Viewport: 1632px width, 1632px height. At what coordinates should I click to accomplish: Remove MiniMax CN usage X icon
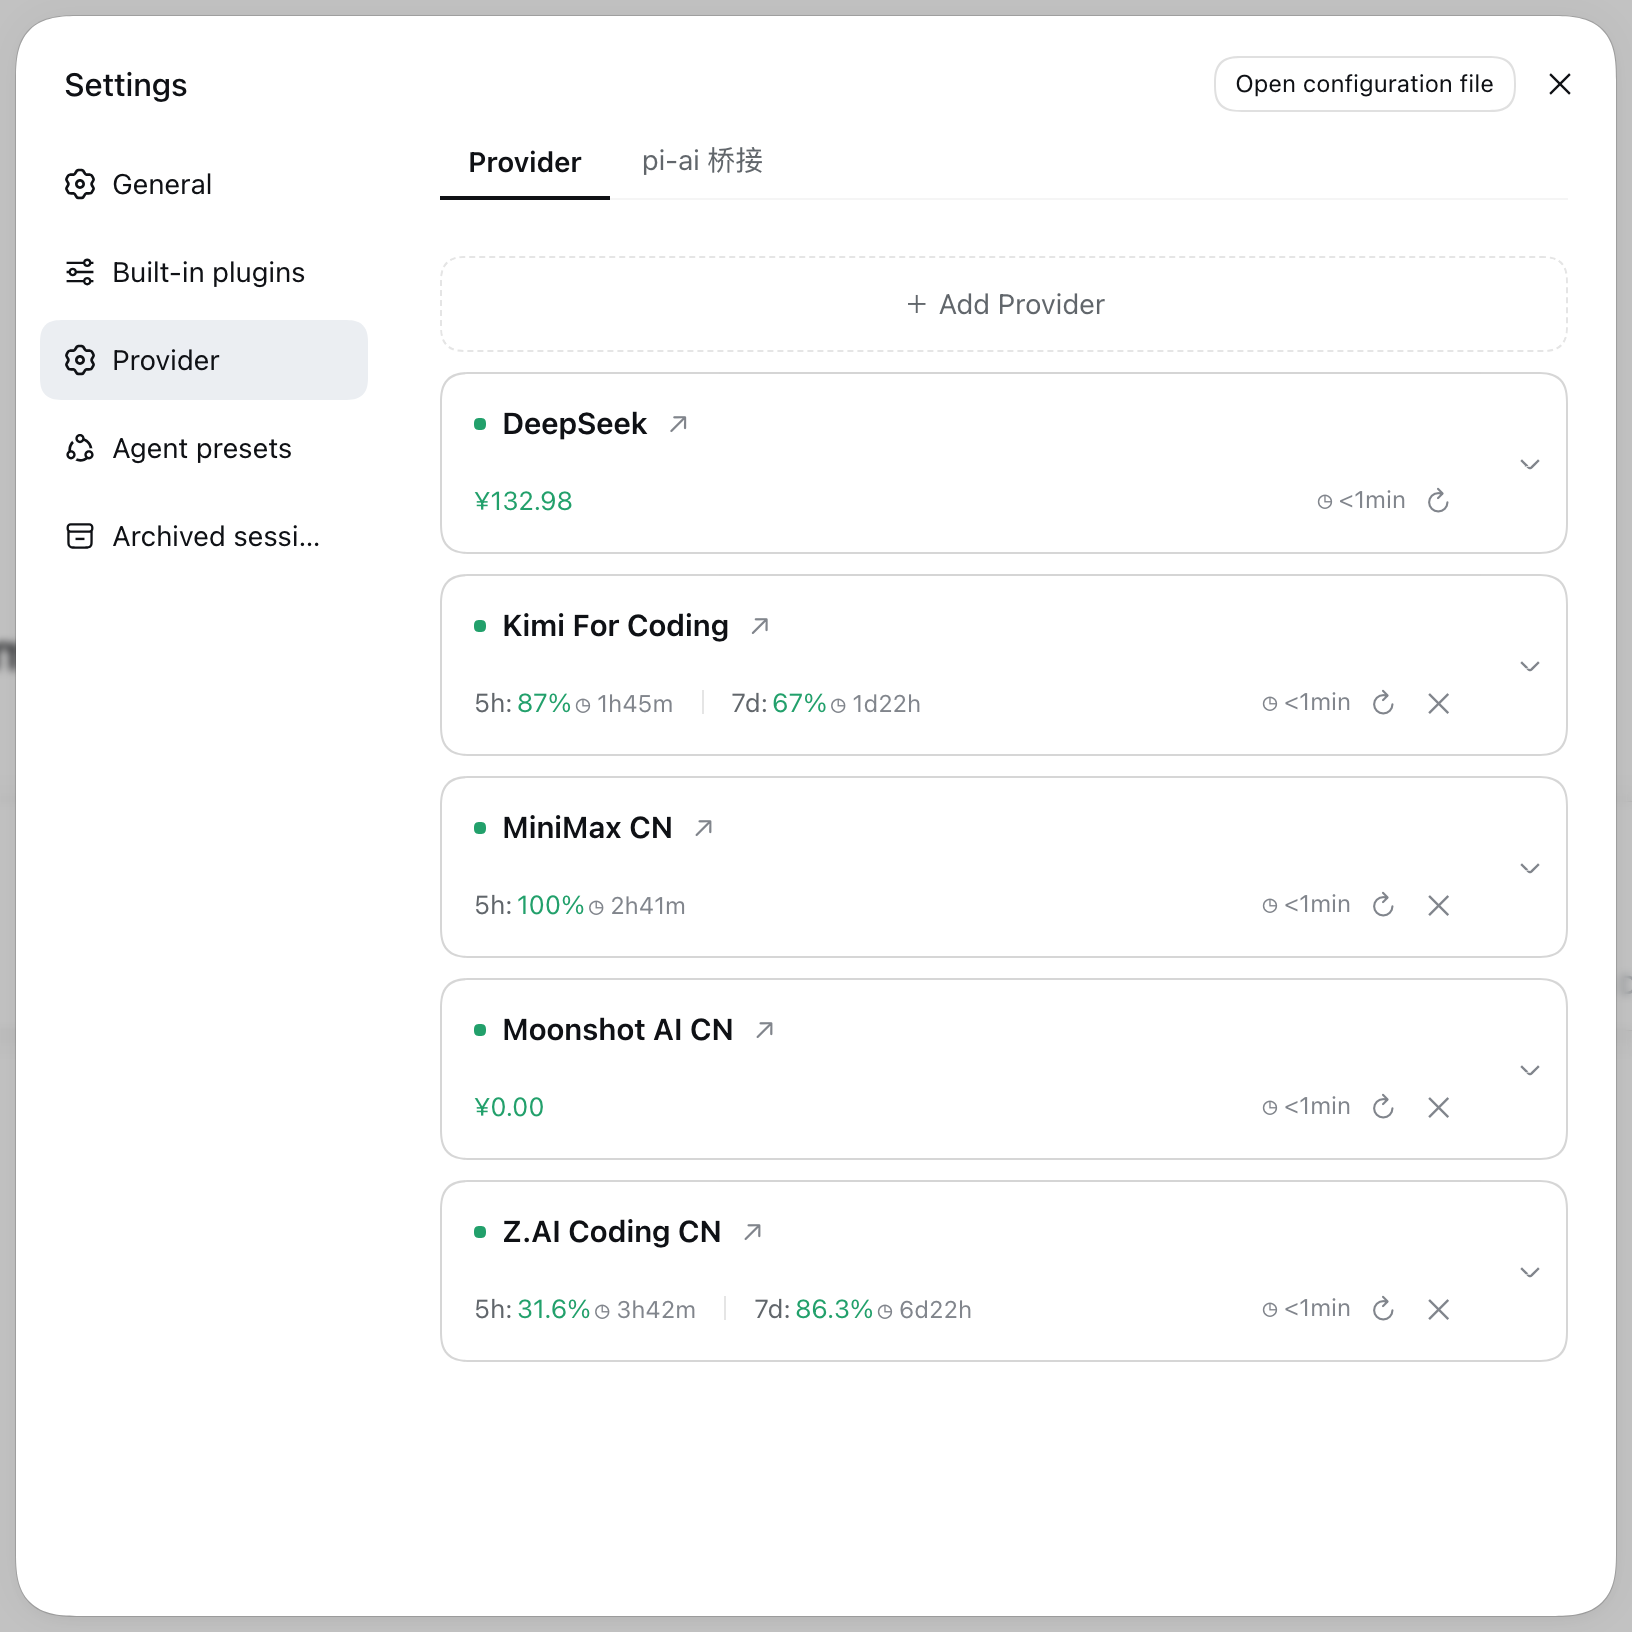click(x=1438, y=906)
